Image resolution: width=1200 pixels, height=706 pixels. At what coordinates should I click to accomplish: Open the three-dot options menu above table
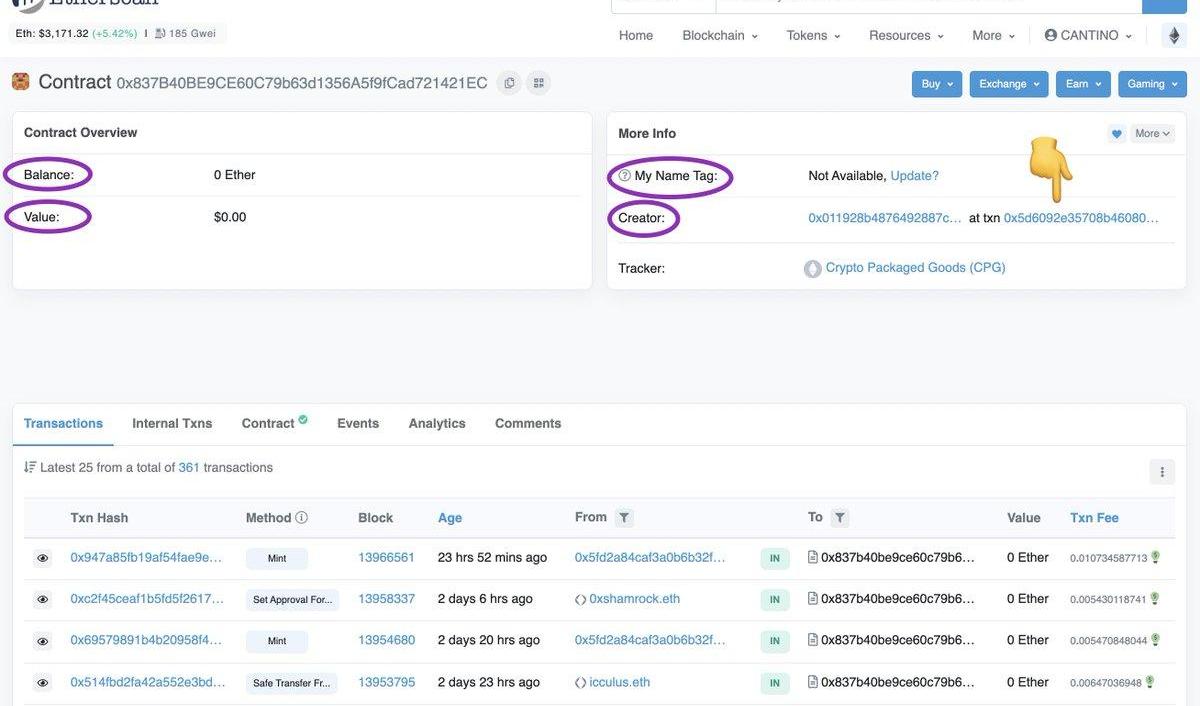(1162, 472)
